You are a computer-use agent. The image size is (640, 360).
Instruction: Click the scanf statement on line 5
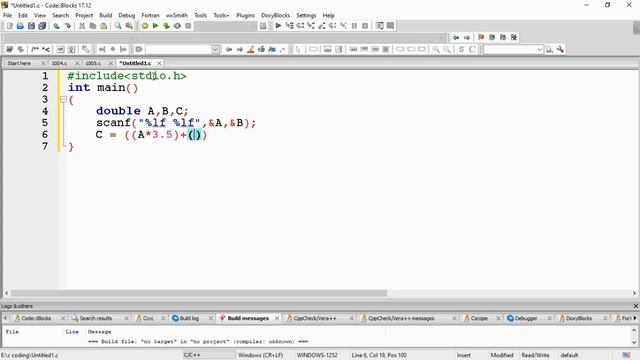click(176, 123)
